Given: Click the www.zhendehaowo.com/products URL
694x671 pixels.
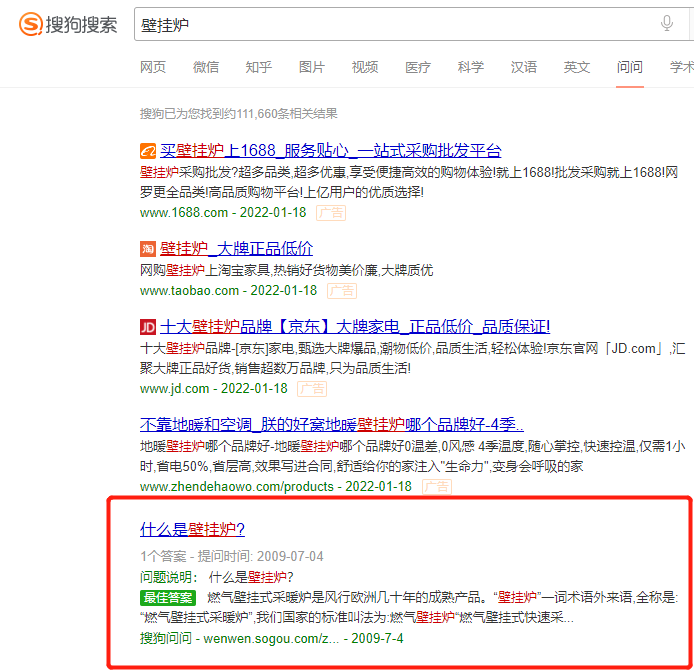Looking at the screenshot, I should pos(237,486).
